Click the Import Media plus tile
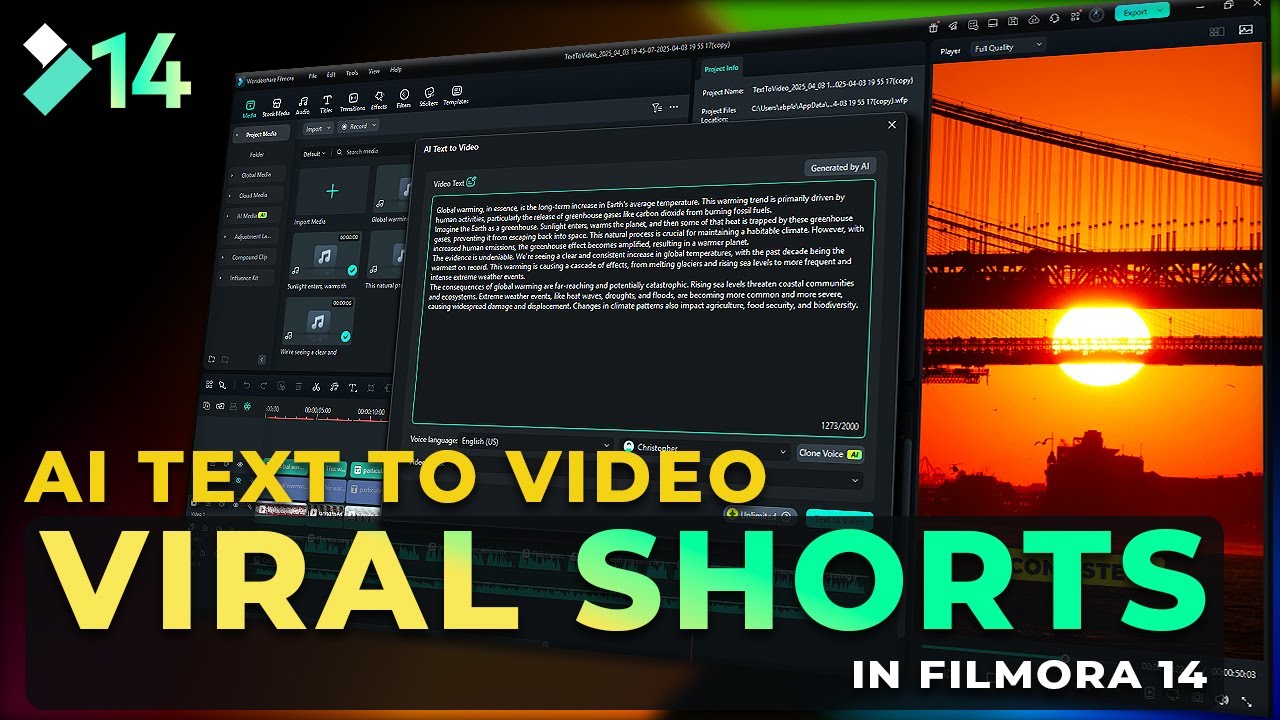Image resolution: width=1280 pixels, height=720 pixels. coord(332,190)
